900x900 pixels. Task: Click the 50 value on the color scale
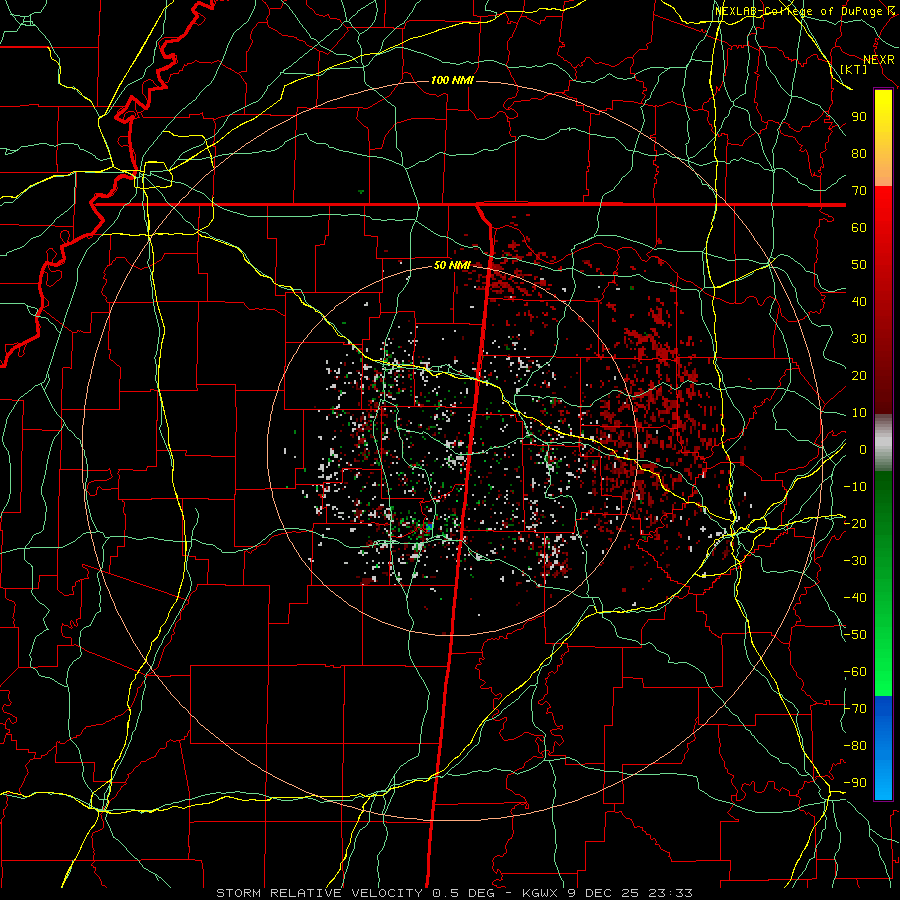coord(859,265)
